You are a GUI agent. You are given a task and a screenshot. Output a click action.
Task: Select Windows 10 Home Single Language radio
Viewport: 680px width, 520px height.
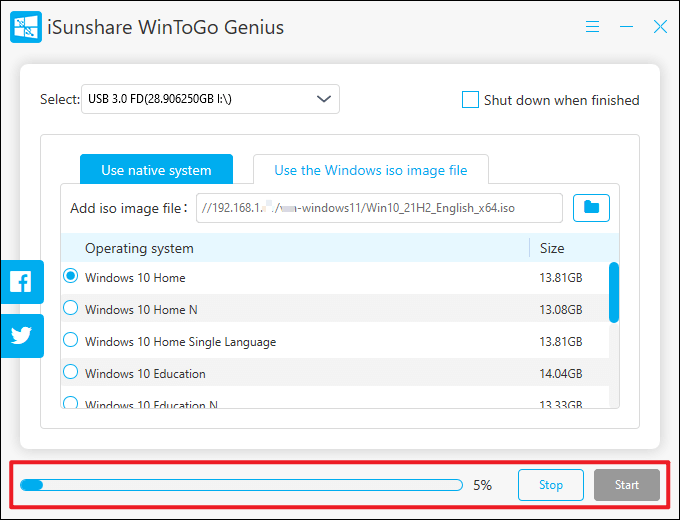(70, 340)
